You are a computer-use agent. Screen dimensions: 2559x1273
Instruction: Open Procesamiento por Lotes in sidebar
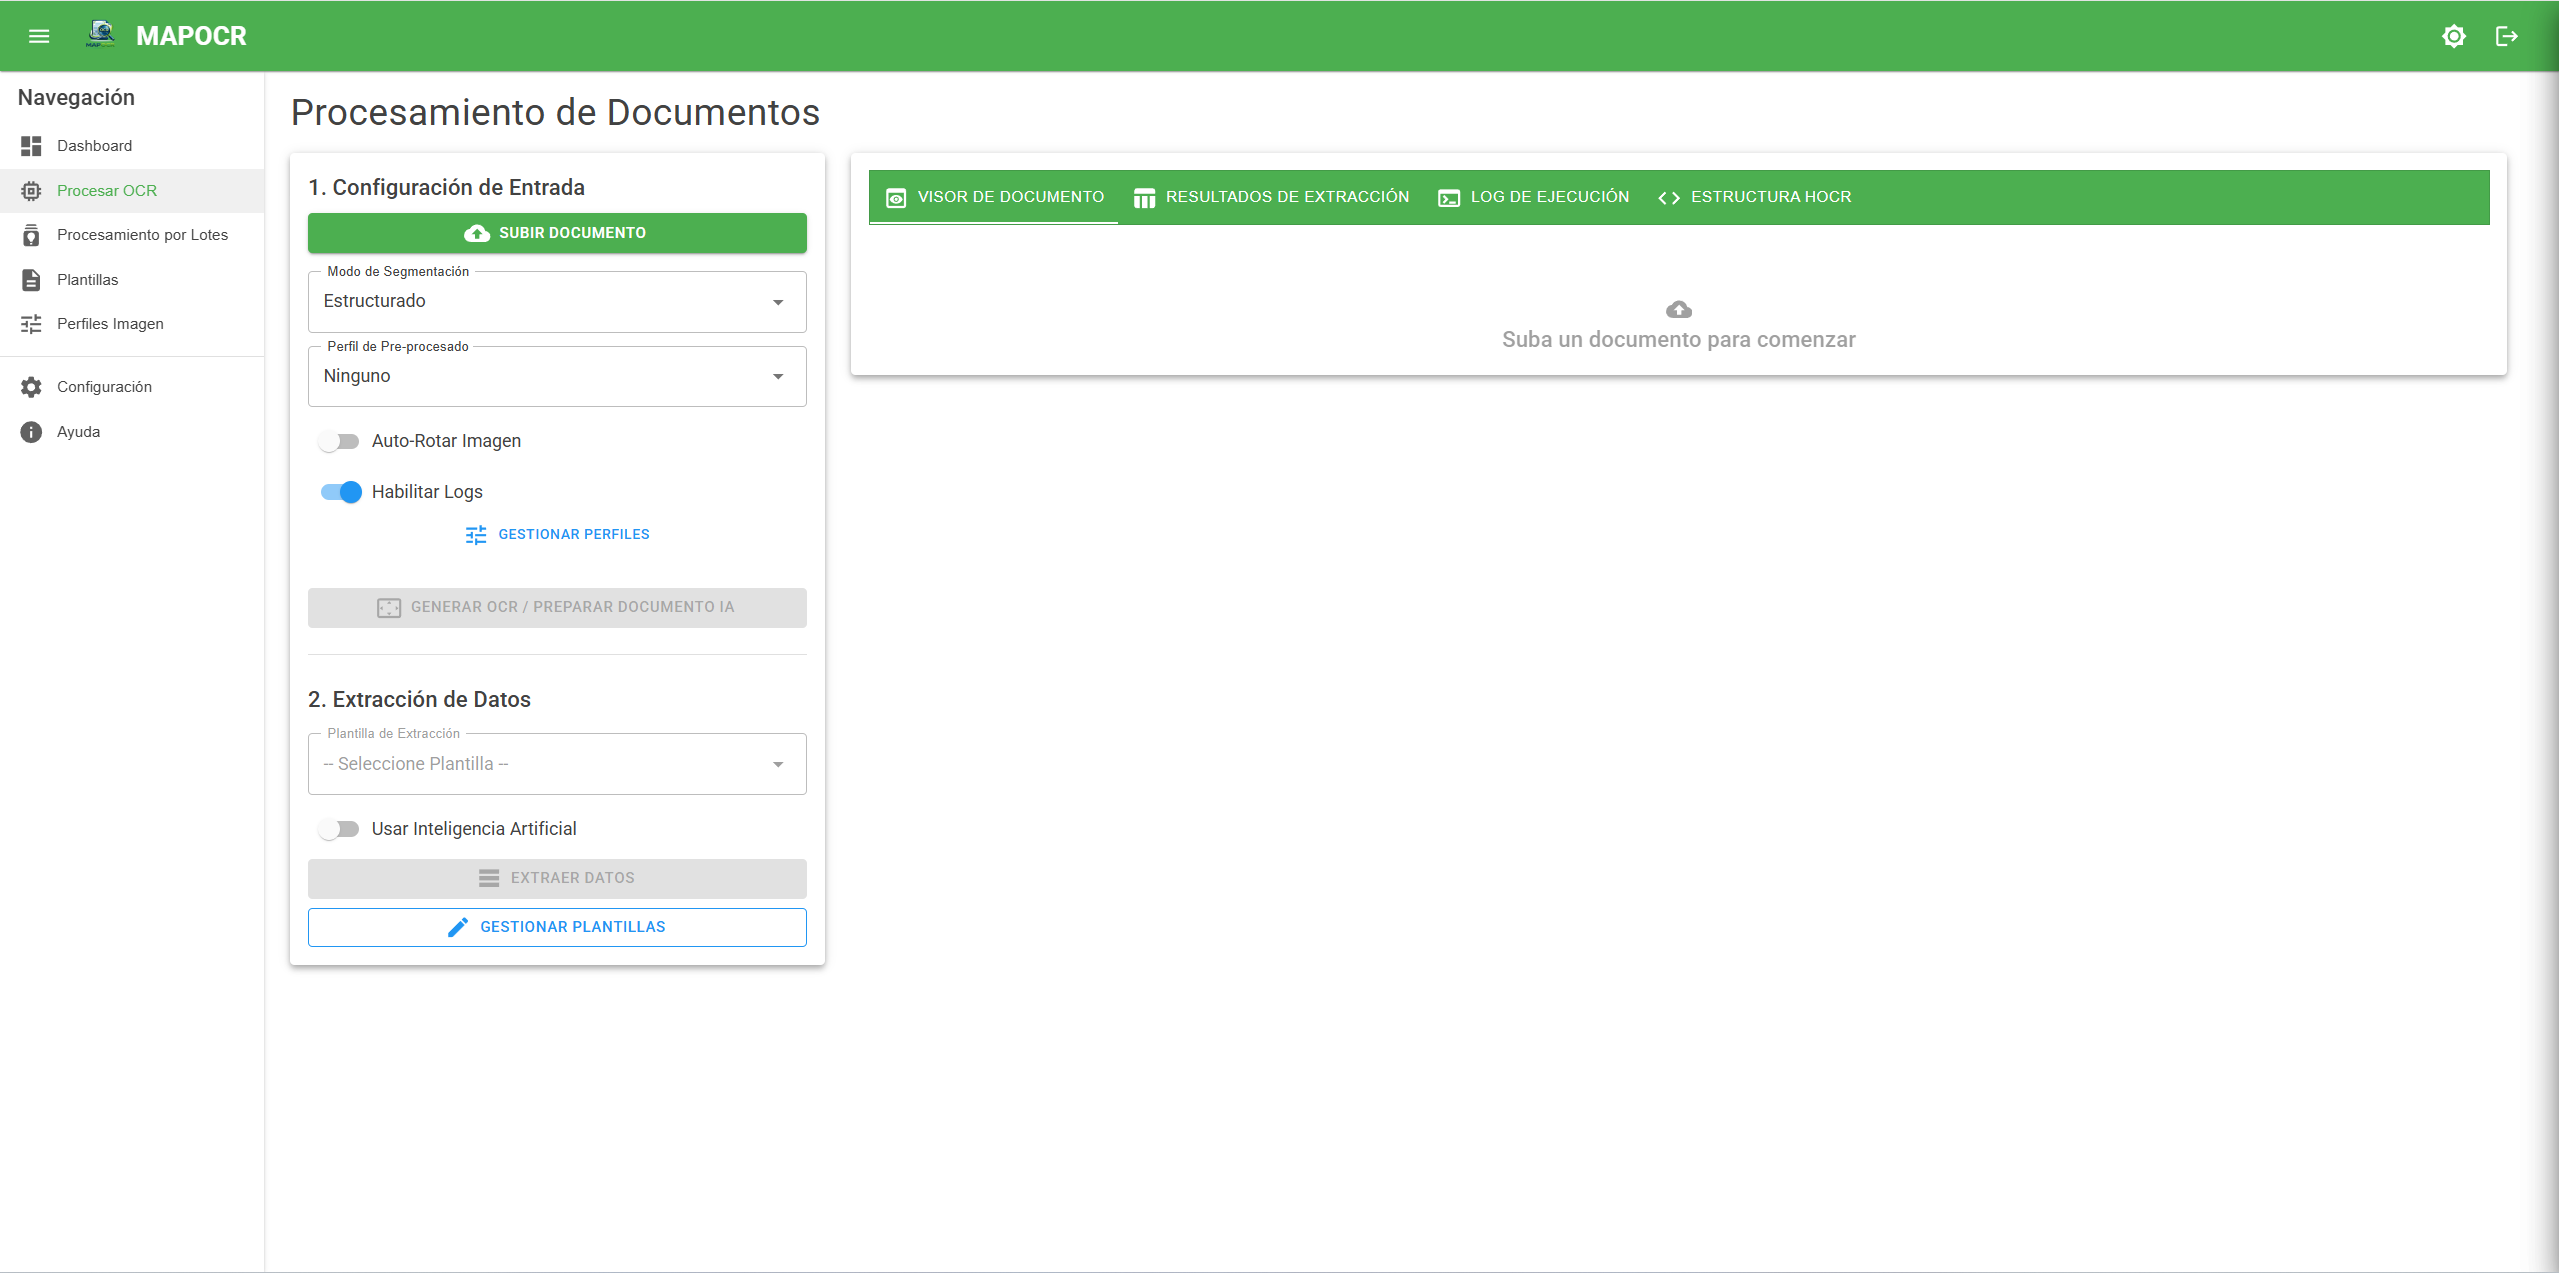coord(142,235)
